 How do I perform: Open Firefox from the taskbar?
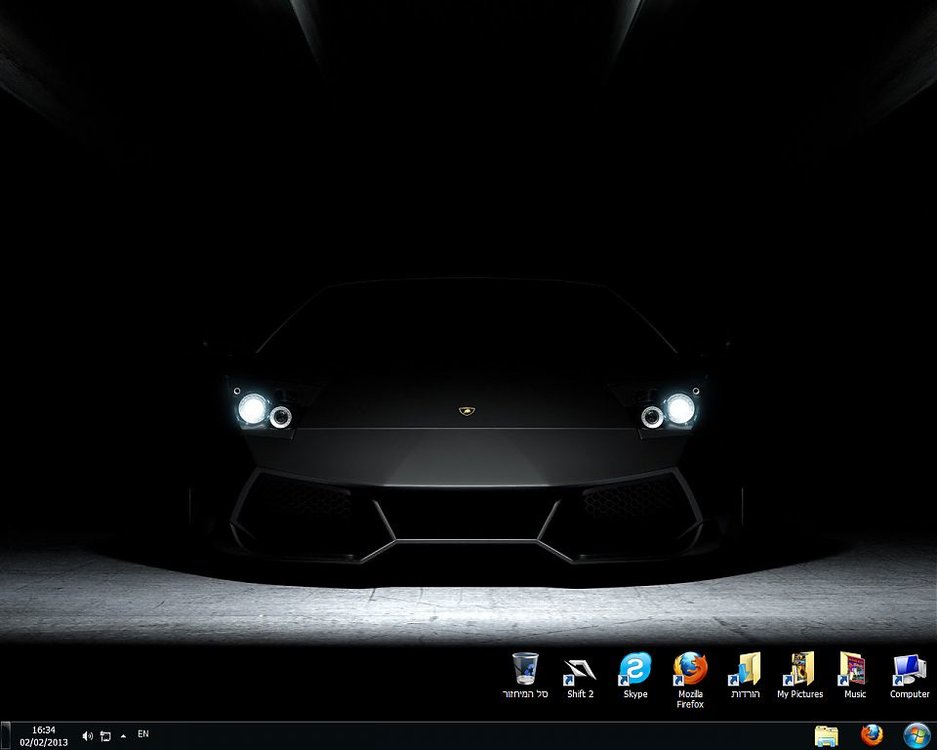(x=872, y=736)
